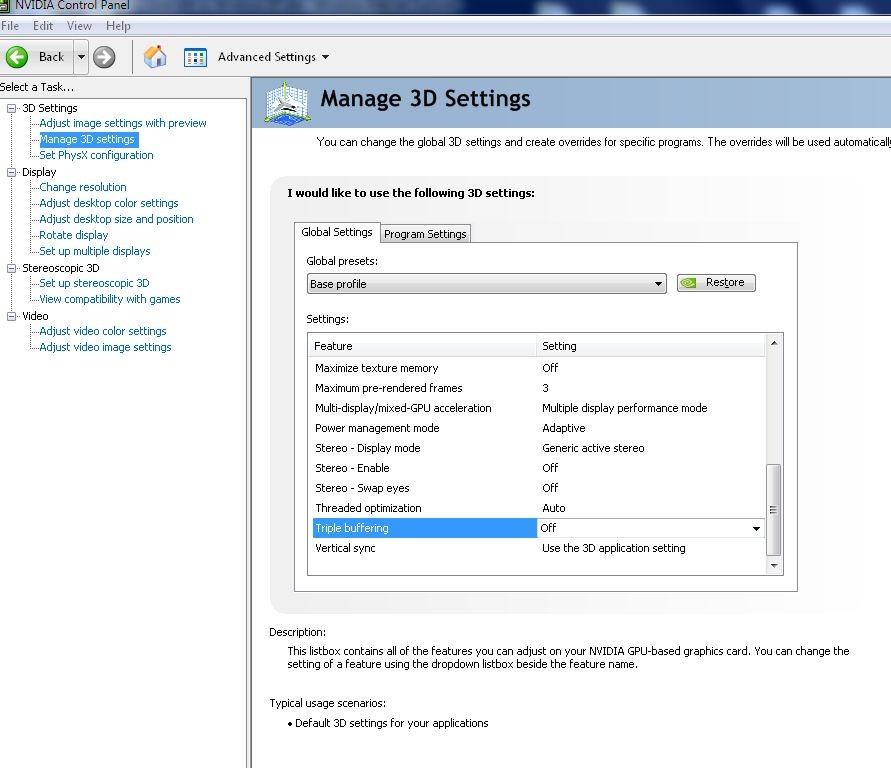Screen dimensions: 891x768
Task: Select the Power management mode row
Action: click(538, 428)
